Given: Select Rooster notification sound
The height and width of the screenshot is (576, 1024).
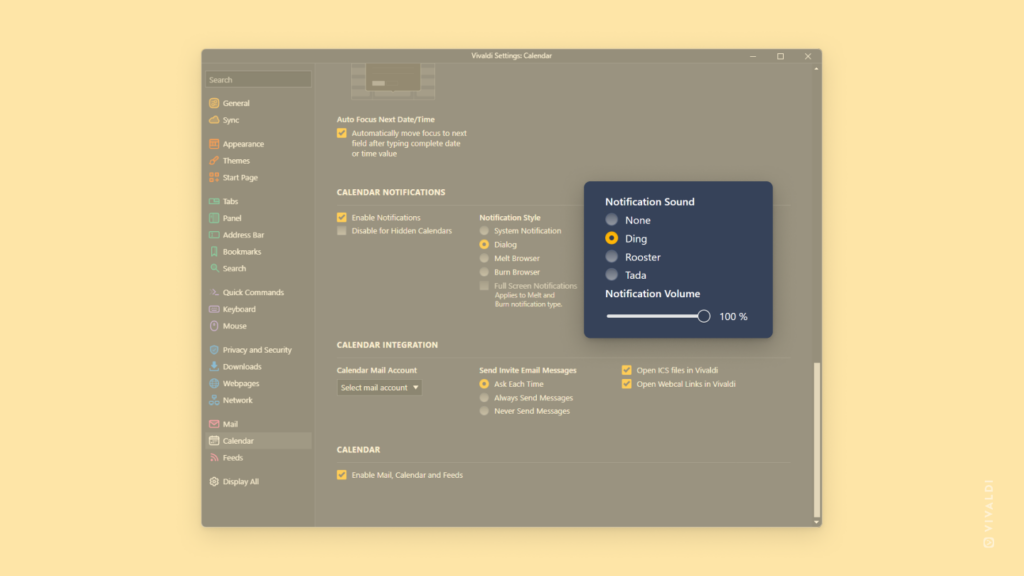Looking at the screenshot, I should (611, 257).
